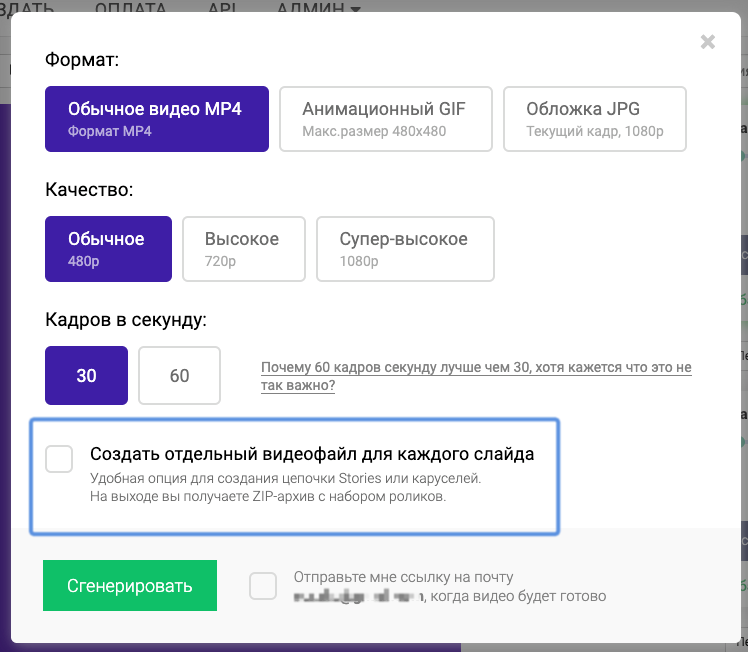Choose the Анимационный GIF format
Image resolution: width=748 pixels, height=652 pixels.
point(385,119)
